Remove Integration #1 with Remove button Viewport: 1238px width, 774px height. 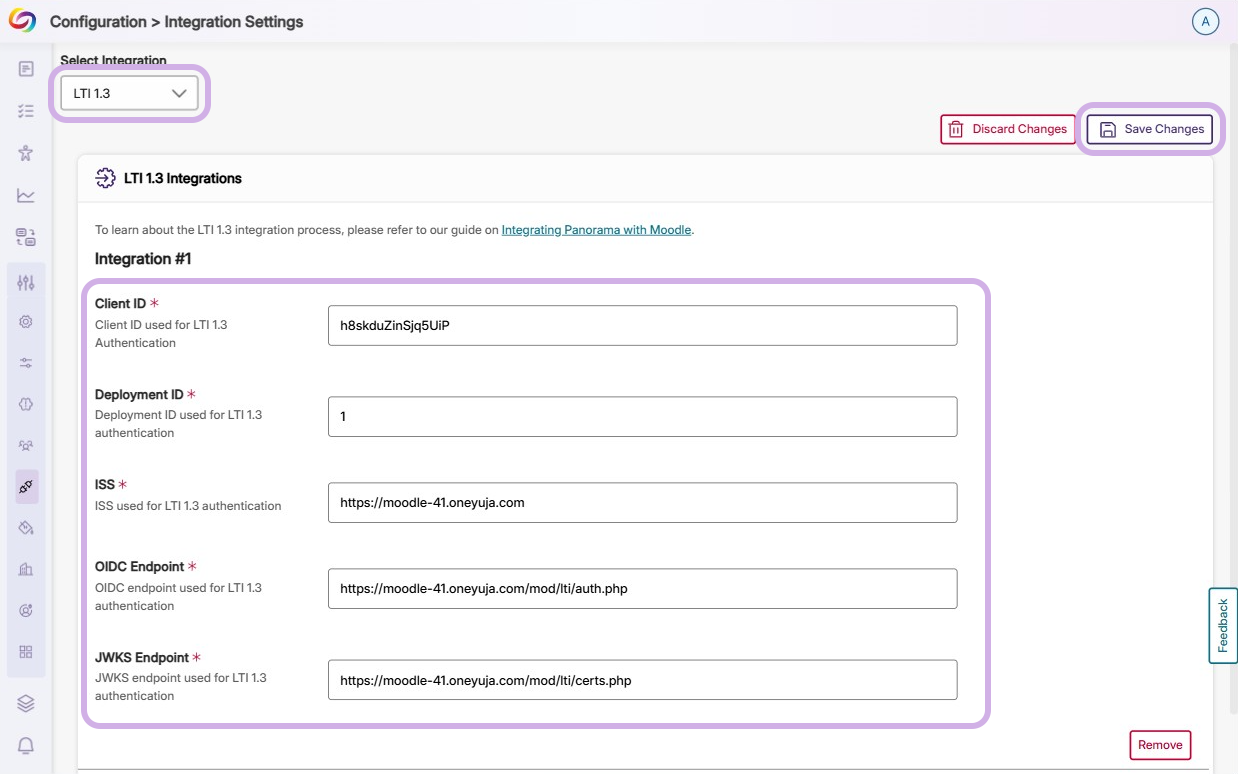point(1160,745)
